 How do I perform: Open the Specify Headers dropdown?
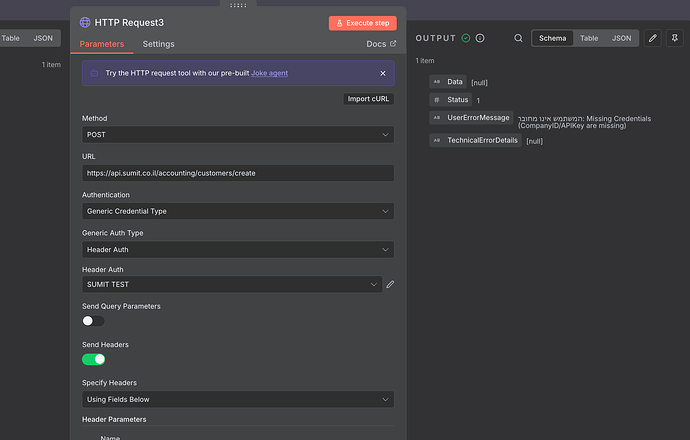coord(238,399)
